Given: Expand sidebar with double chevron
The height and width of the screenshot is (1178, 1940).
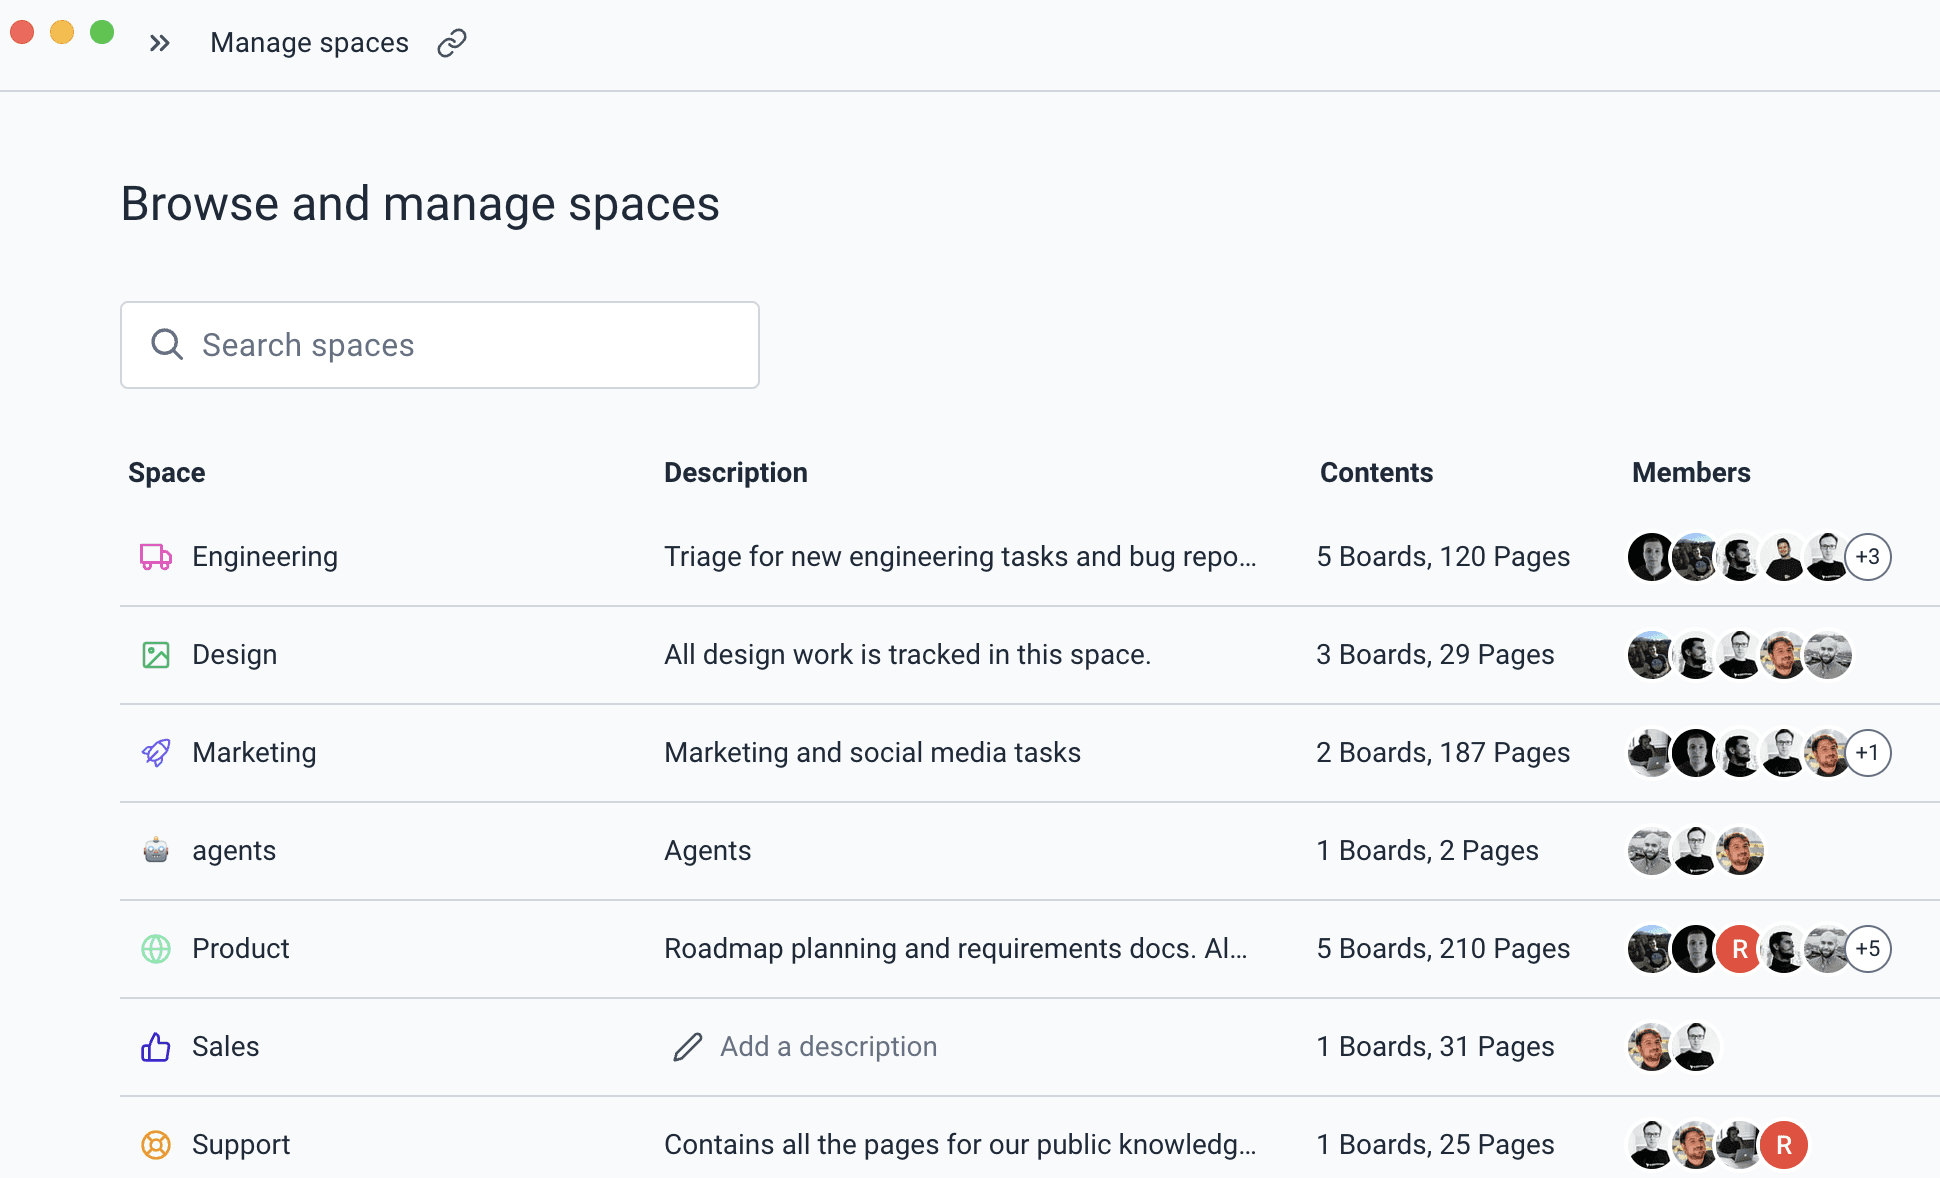Looking at the screenshot, I should (x=160, y=43).
